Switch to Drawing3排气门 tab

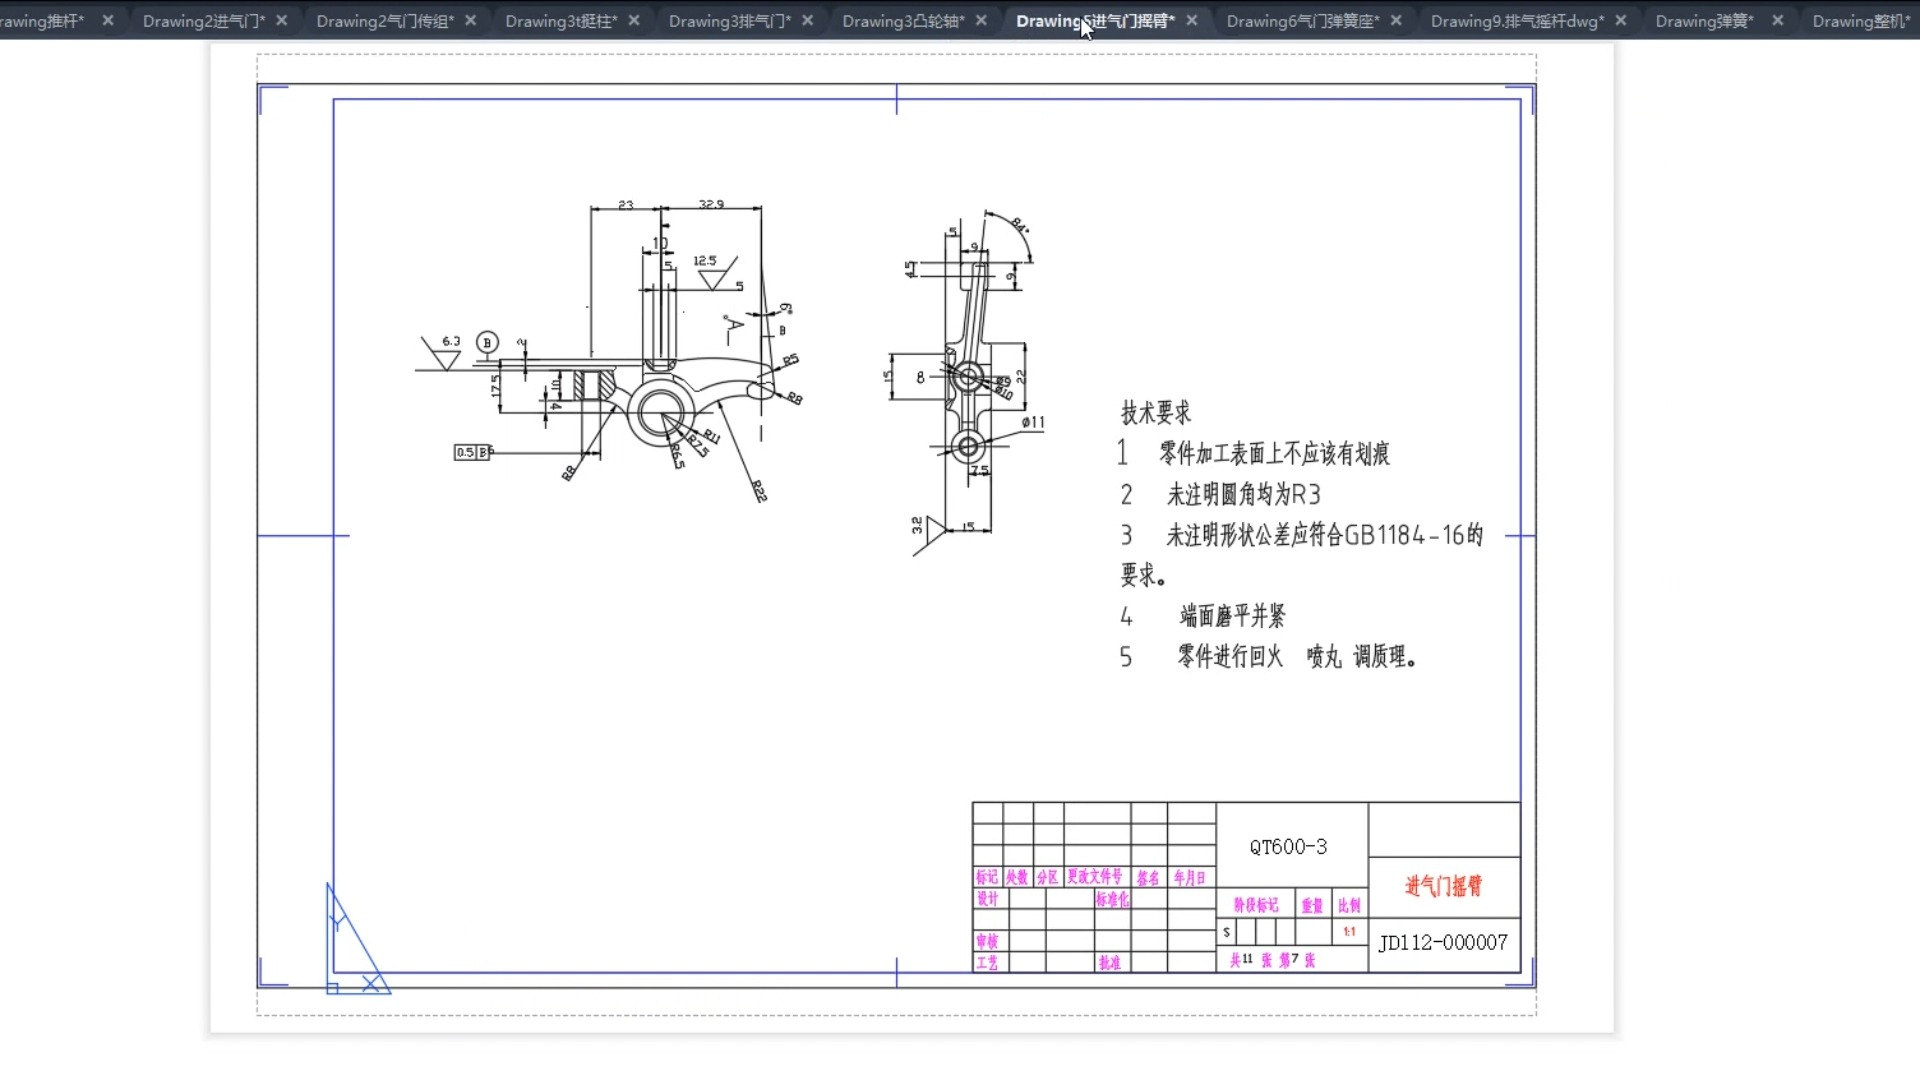coord(729,21)
